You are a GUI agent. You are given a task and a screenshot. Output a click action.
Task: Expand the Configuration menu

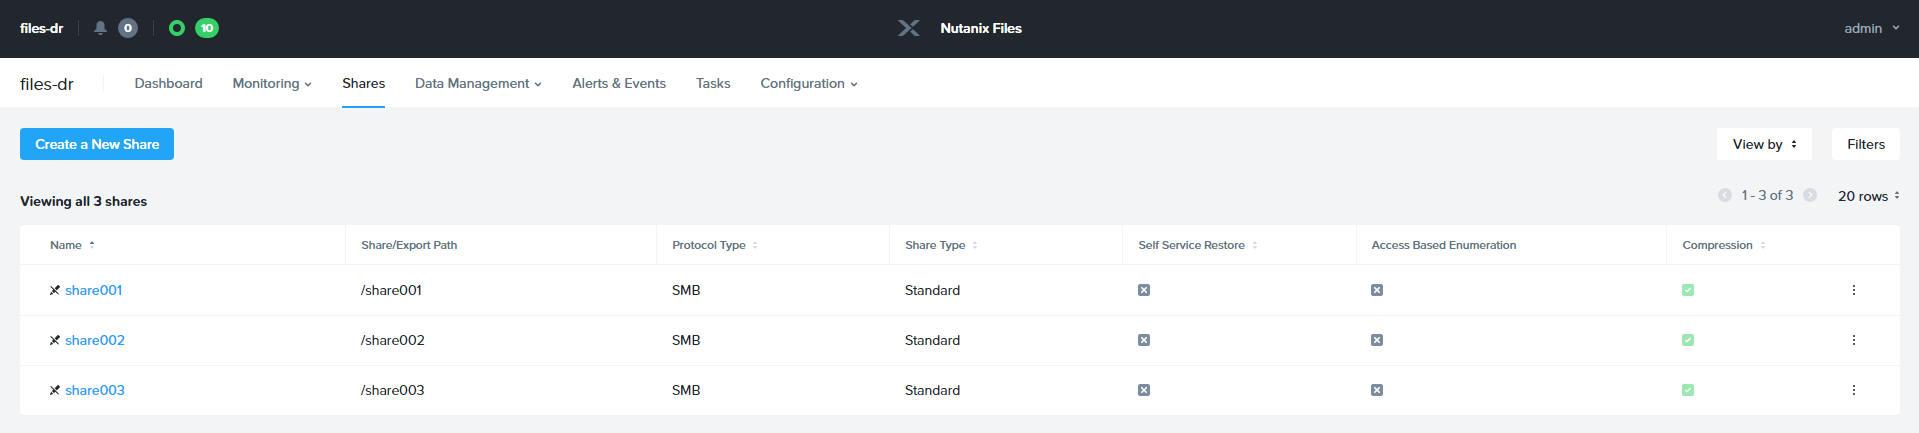[809, 83]
